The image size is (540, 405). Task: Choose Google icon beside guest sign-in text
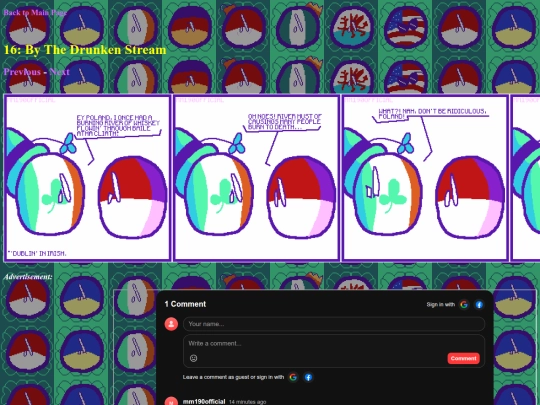(x=293, y=377)
